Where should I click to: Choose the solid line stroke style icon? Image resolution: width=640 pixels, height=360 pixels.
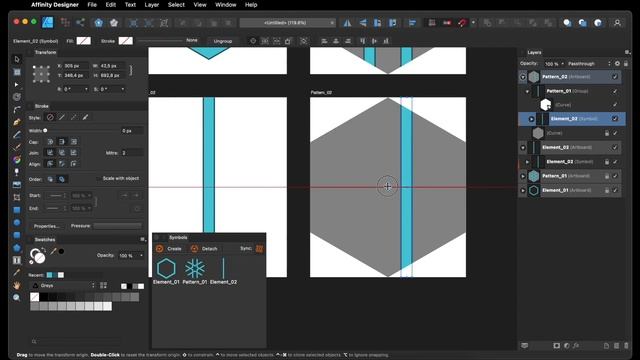coord(62,118)
